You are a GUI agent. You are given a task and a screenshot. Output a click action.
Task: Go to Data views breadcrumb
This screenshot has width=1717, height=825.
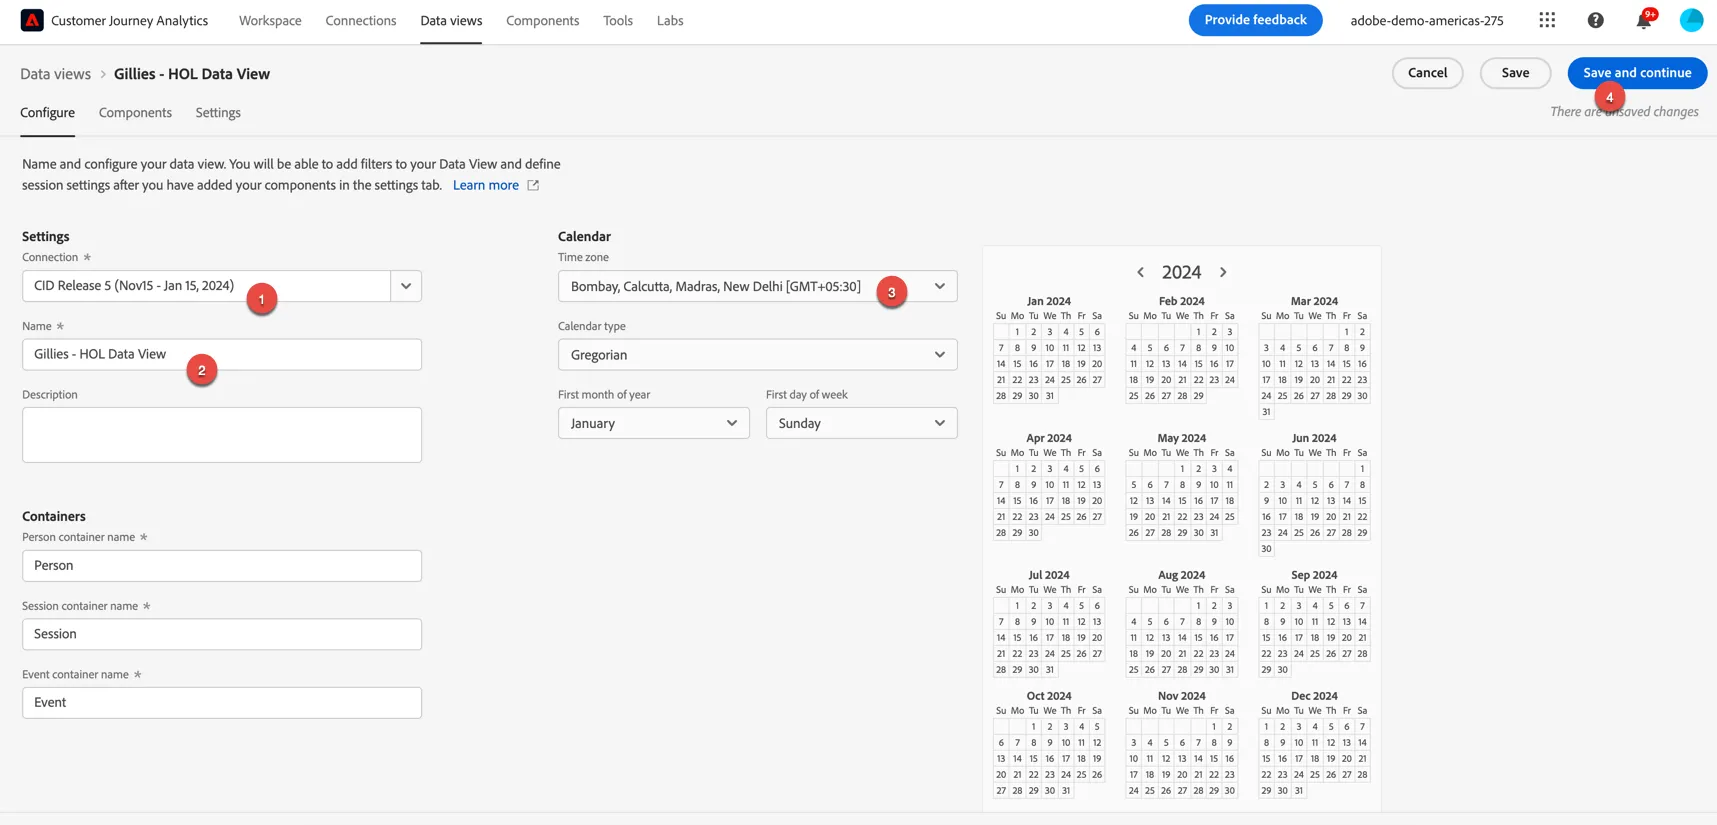(x=55, y=74)
